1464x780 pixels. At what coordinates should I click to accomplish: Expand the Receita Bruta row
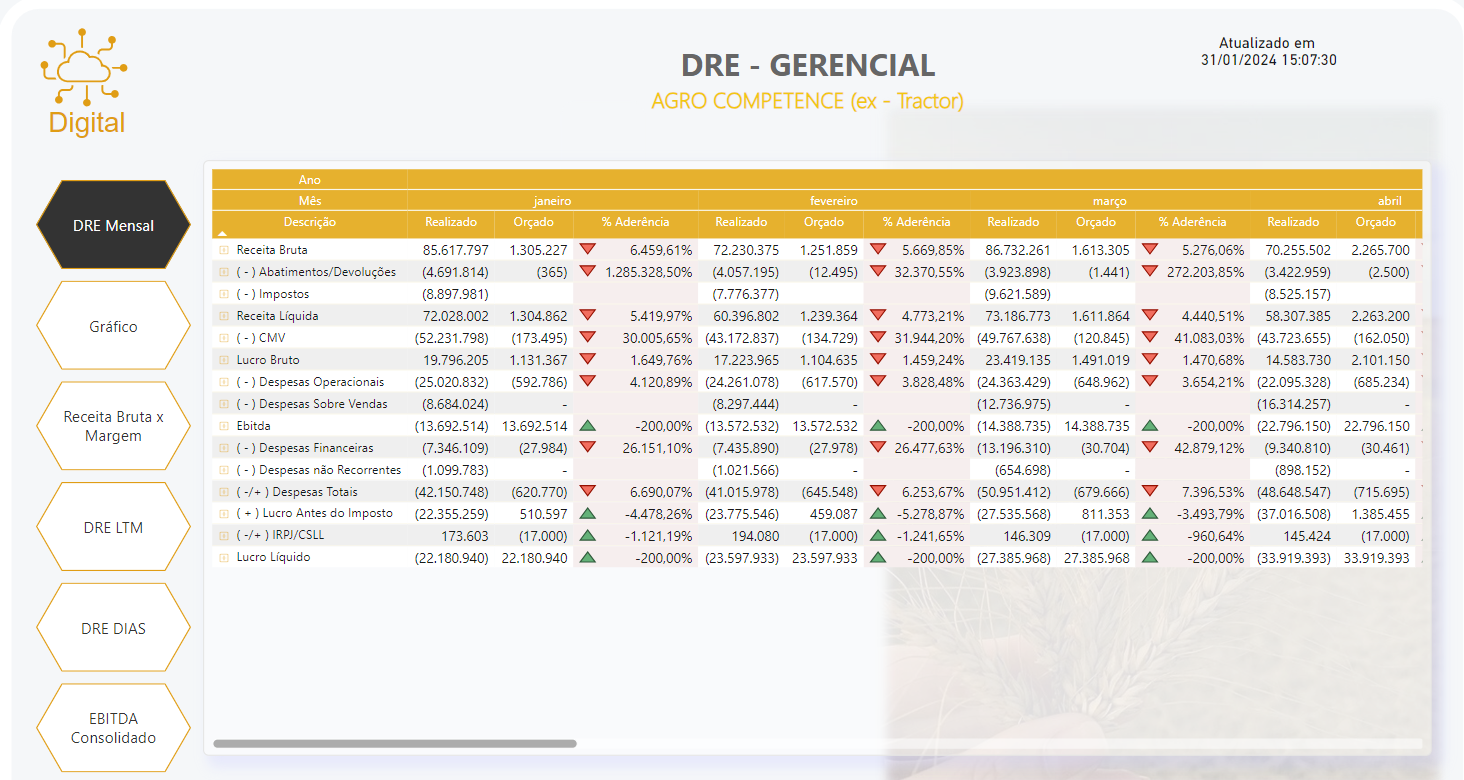224,250
